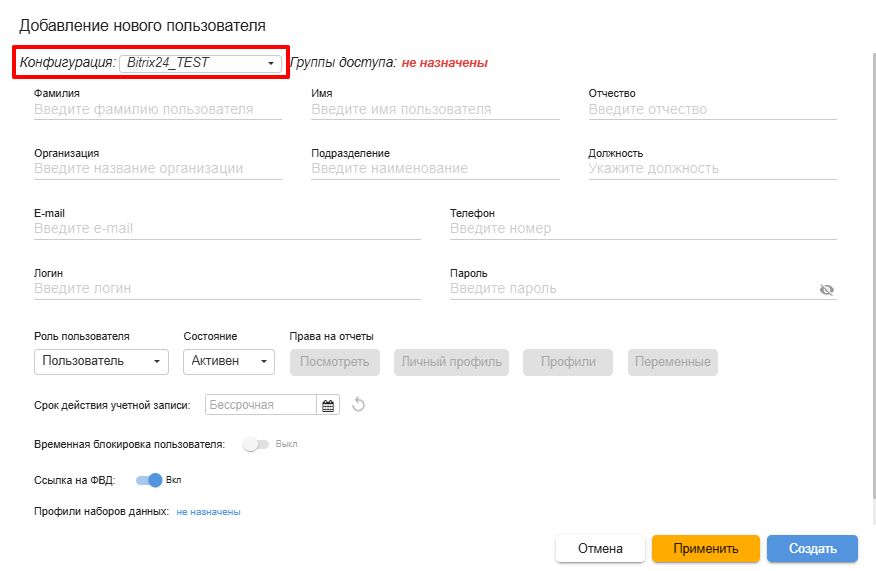Open the Роль пользователя dropdown

pos(101,361)
